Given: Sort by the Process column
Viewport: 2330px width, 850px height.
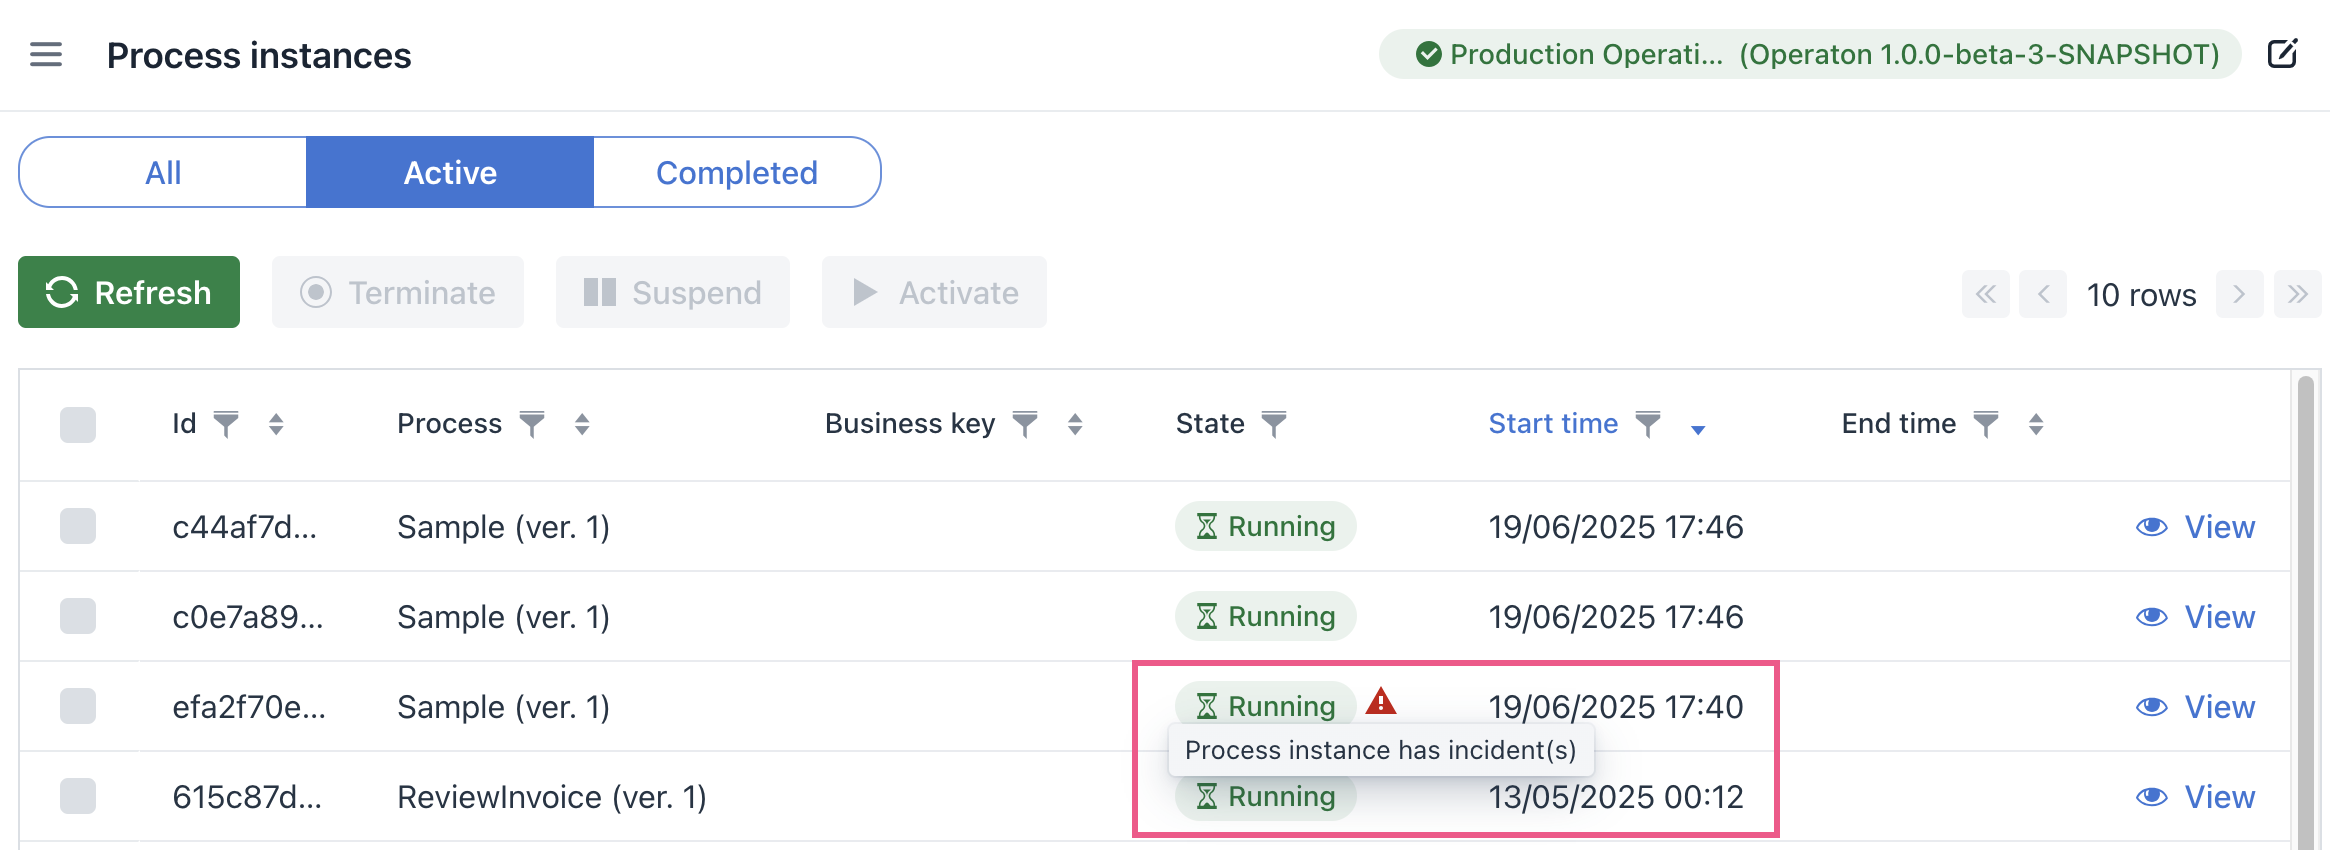Looking at the screenshot, I should tap(582, 424).
